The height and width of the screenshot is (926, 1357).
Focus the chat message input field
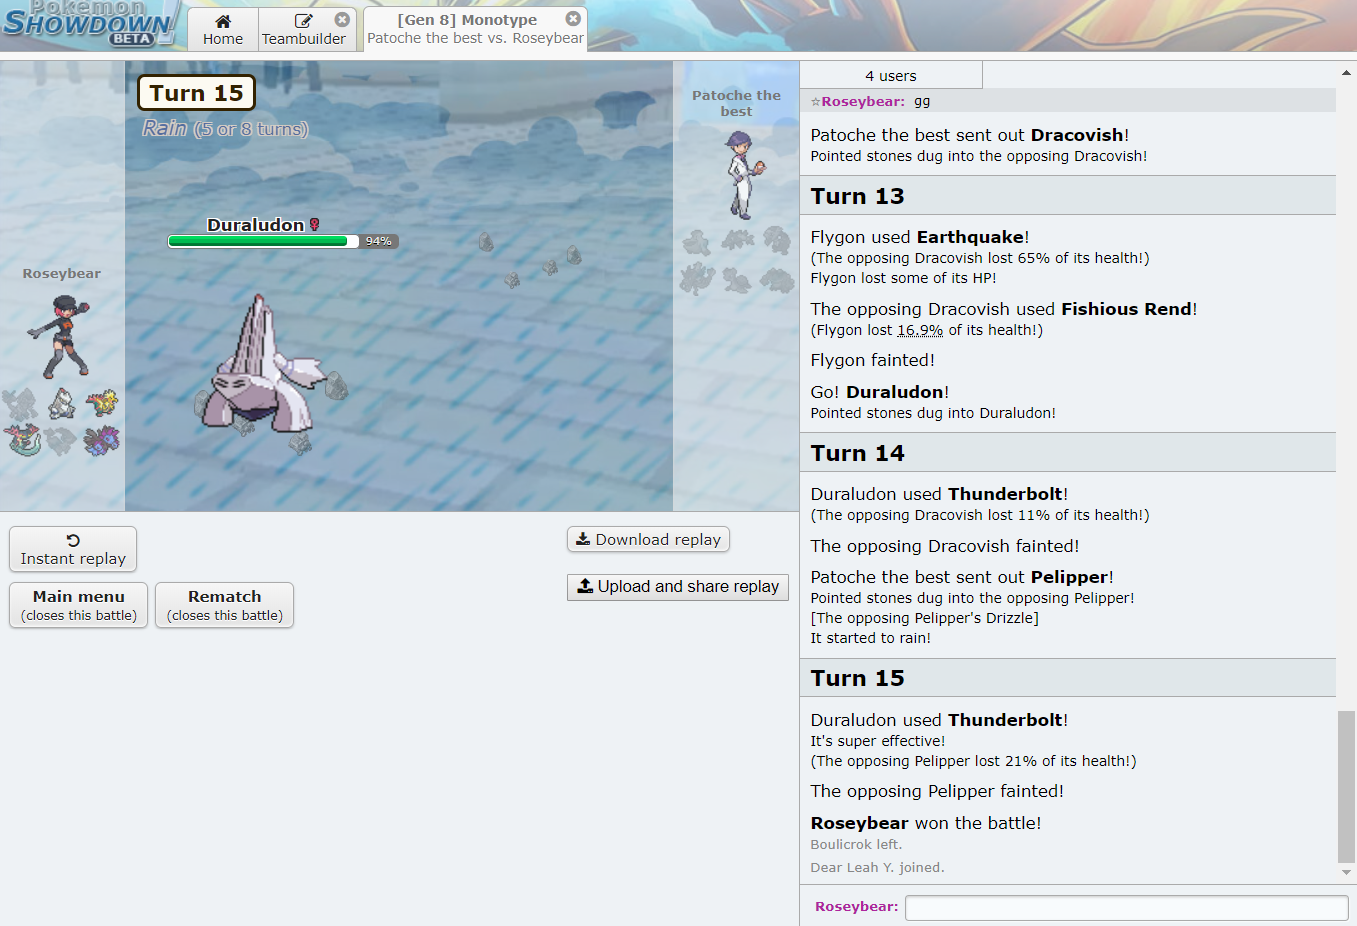pyautogui.click(x=1127, y=907)
